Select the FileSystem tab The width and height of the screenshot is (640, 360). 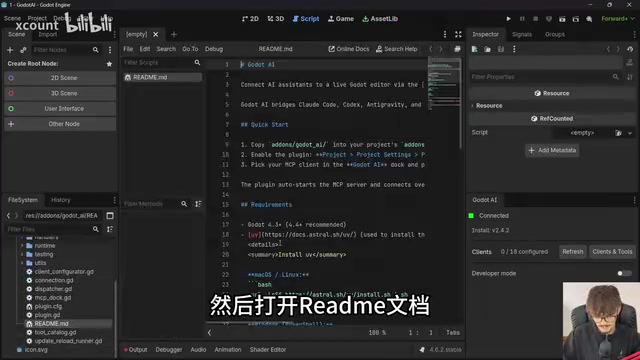[23, 200]
